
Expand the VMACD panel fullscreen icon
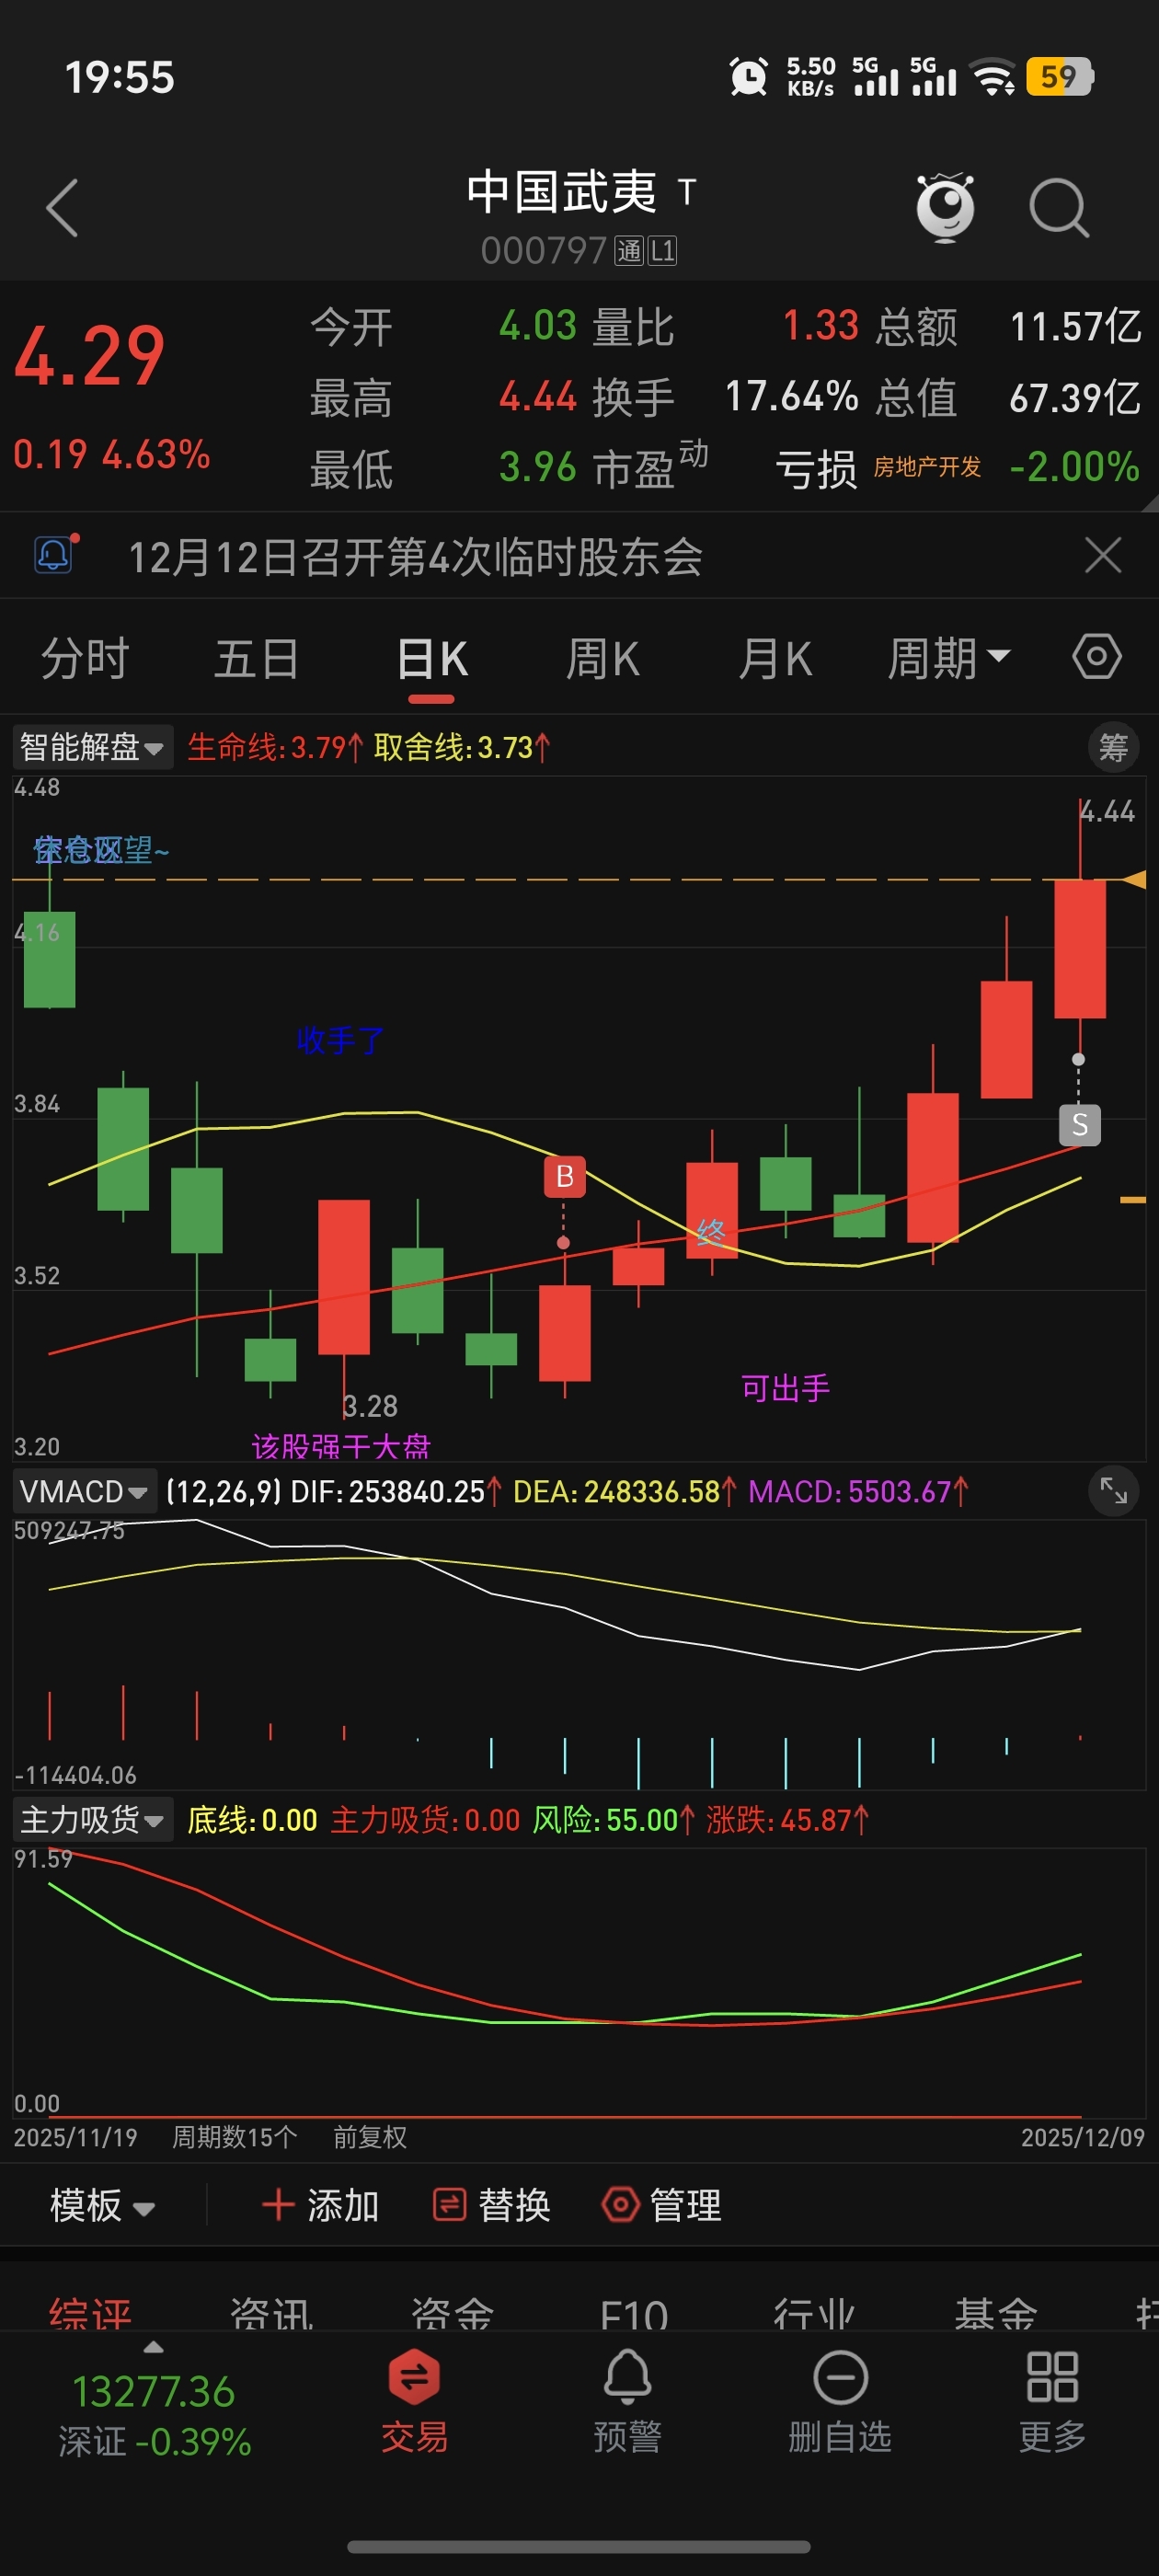(1113, 1491)
